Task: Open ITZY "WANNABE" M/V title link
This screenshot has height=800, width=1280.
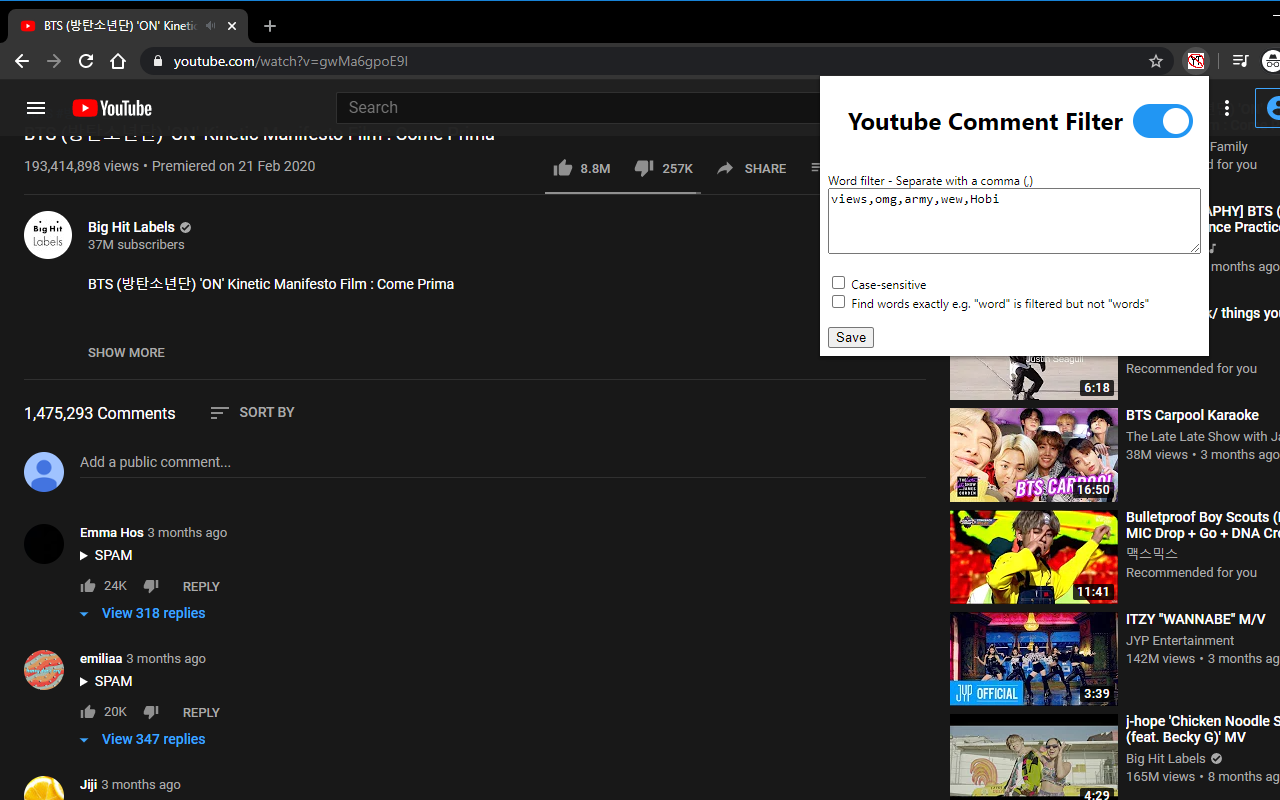Action: (x=1196, y=619)
